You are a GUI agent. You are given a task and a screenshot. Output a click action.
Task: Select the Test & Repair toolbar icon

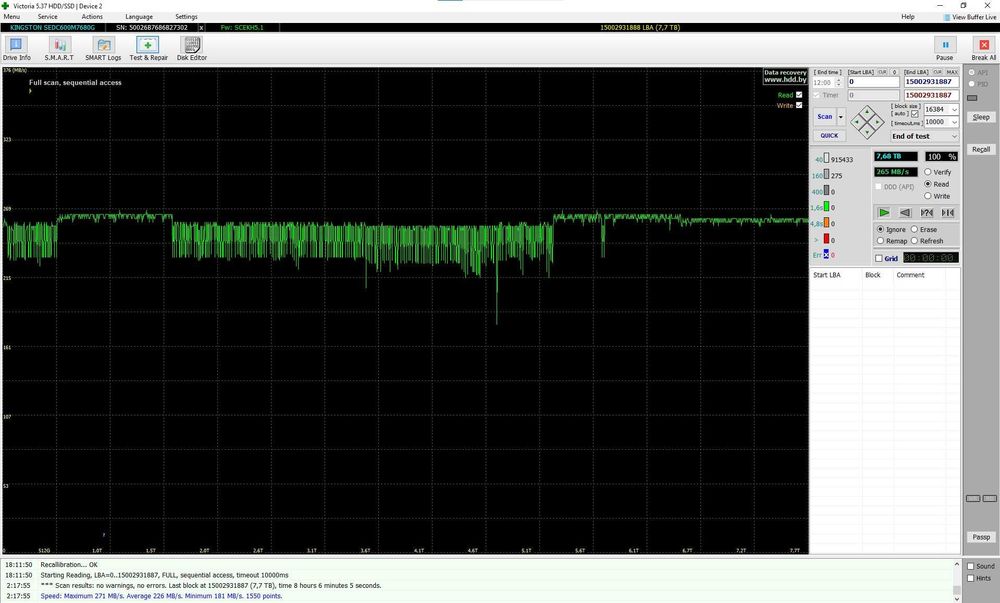[148, 45]
